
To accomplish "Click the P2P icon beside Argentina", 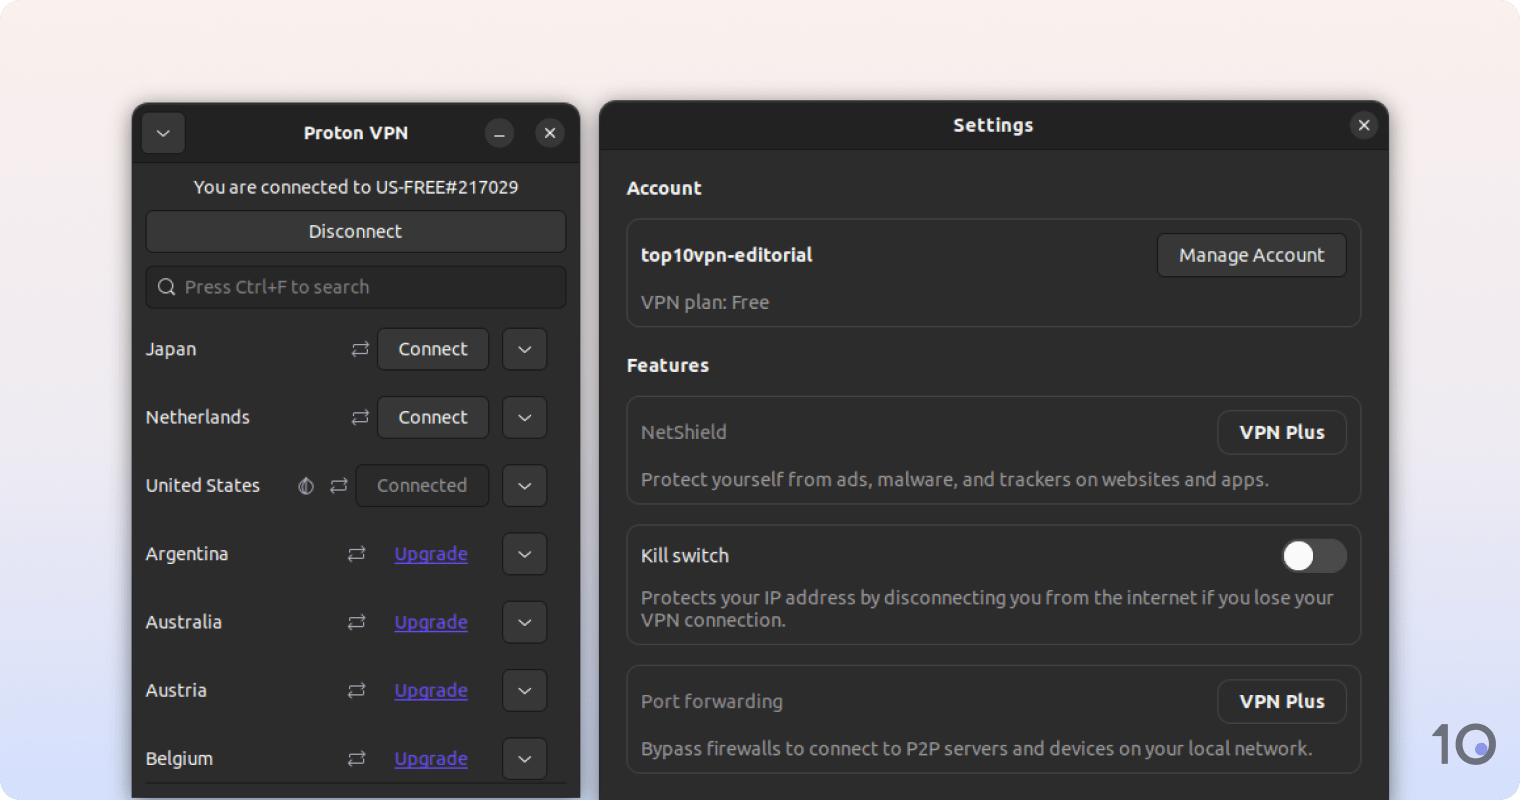I will click(356, 553).
